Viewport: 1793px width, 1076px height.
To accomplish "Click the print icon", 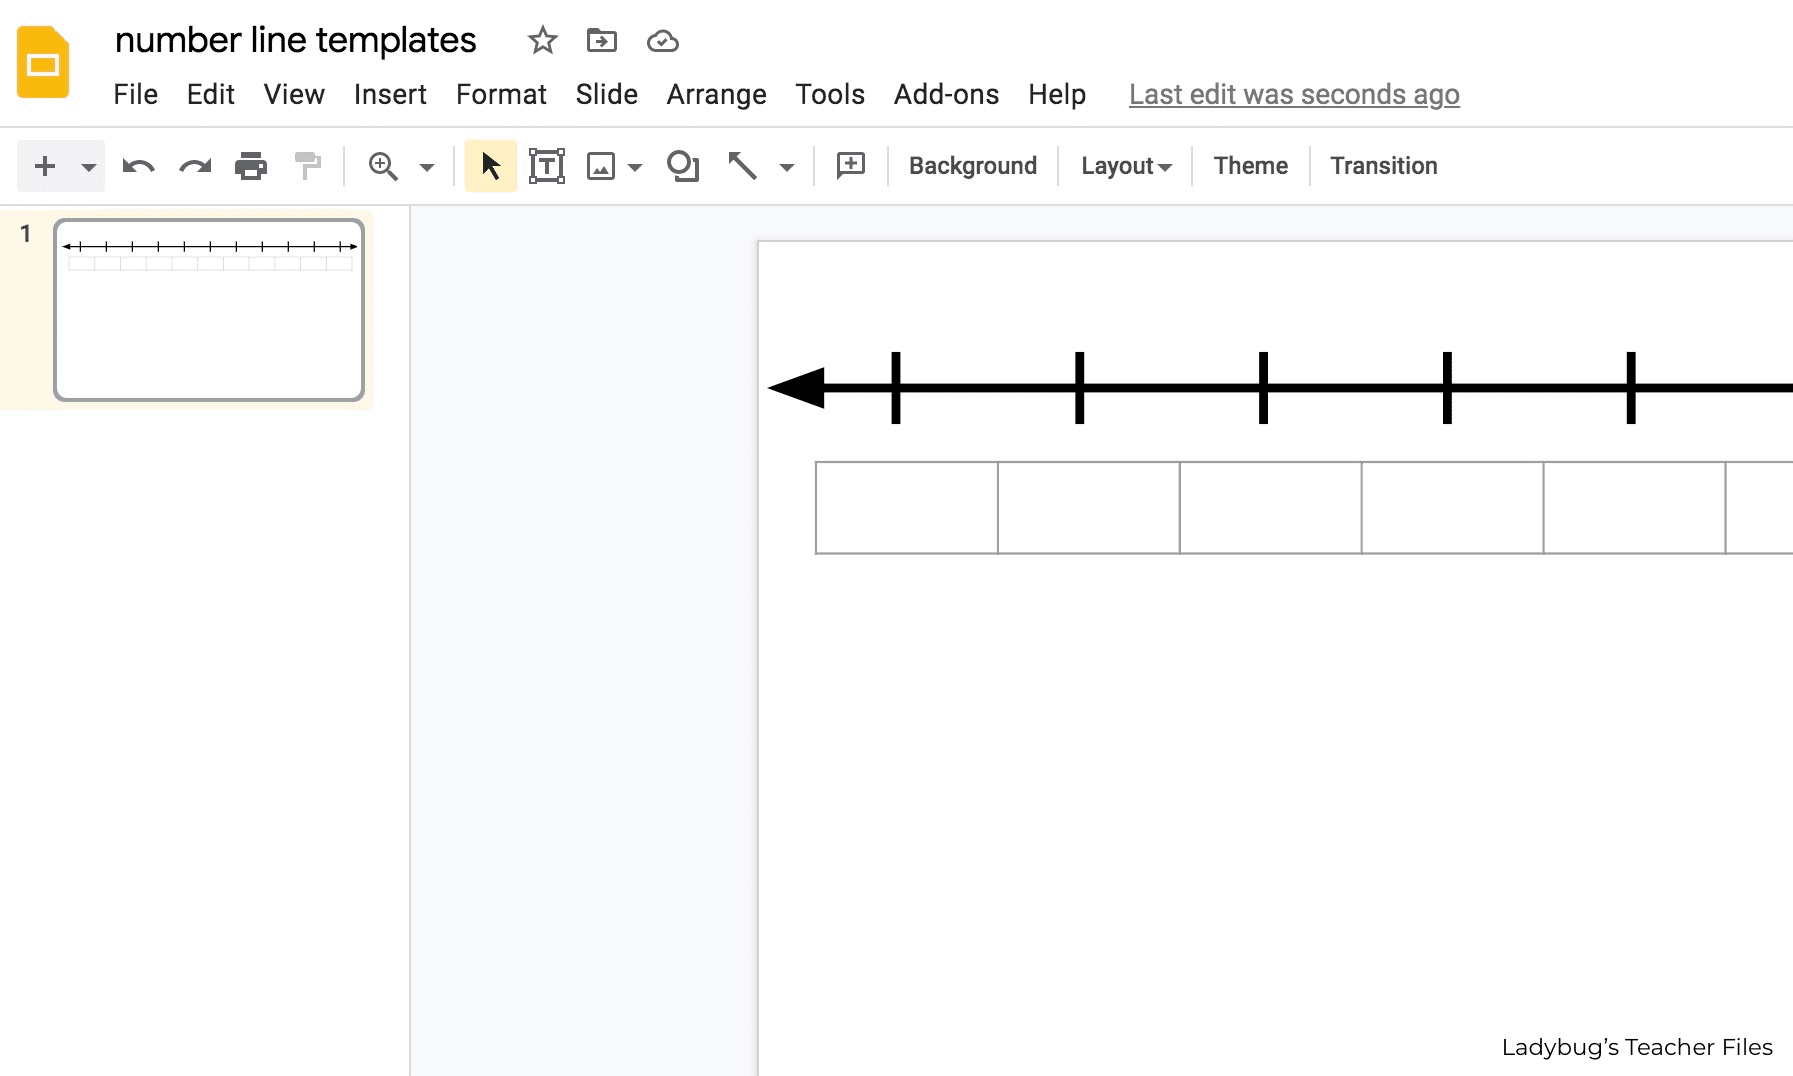I will pos(251,166).
